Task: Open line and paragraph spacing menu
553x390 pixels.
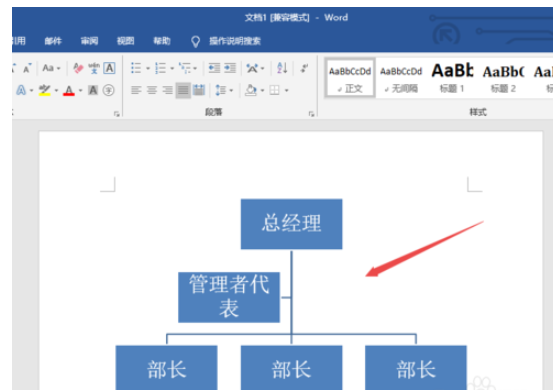Action: tap(224, 91)
